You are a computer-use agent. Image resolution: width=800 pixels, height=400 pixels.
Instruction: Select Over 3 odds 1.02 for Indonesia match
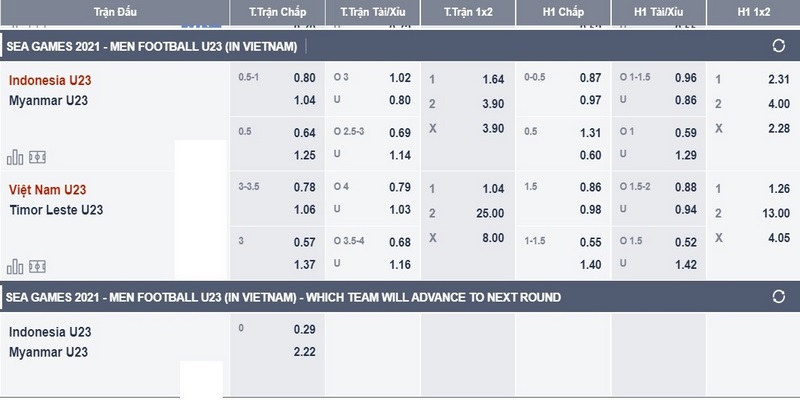(399, 78)
